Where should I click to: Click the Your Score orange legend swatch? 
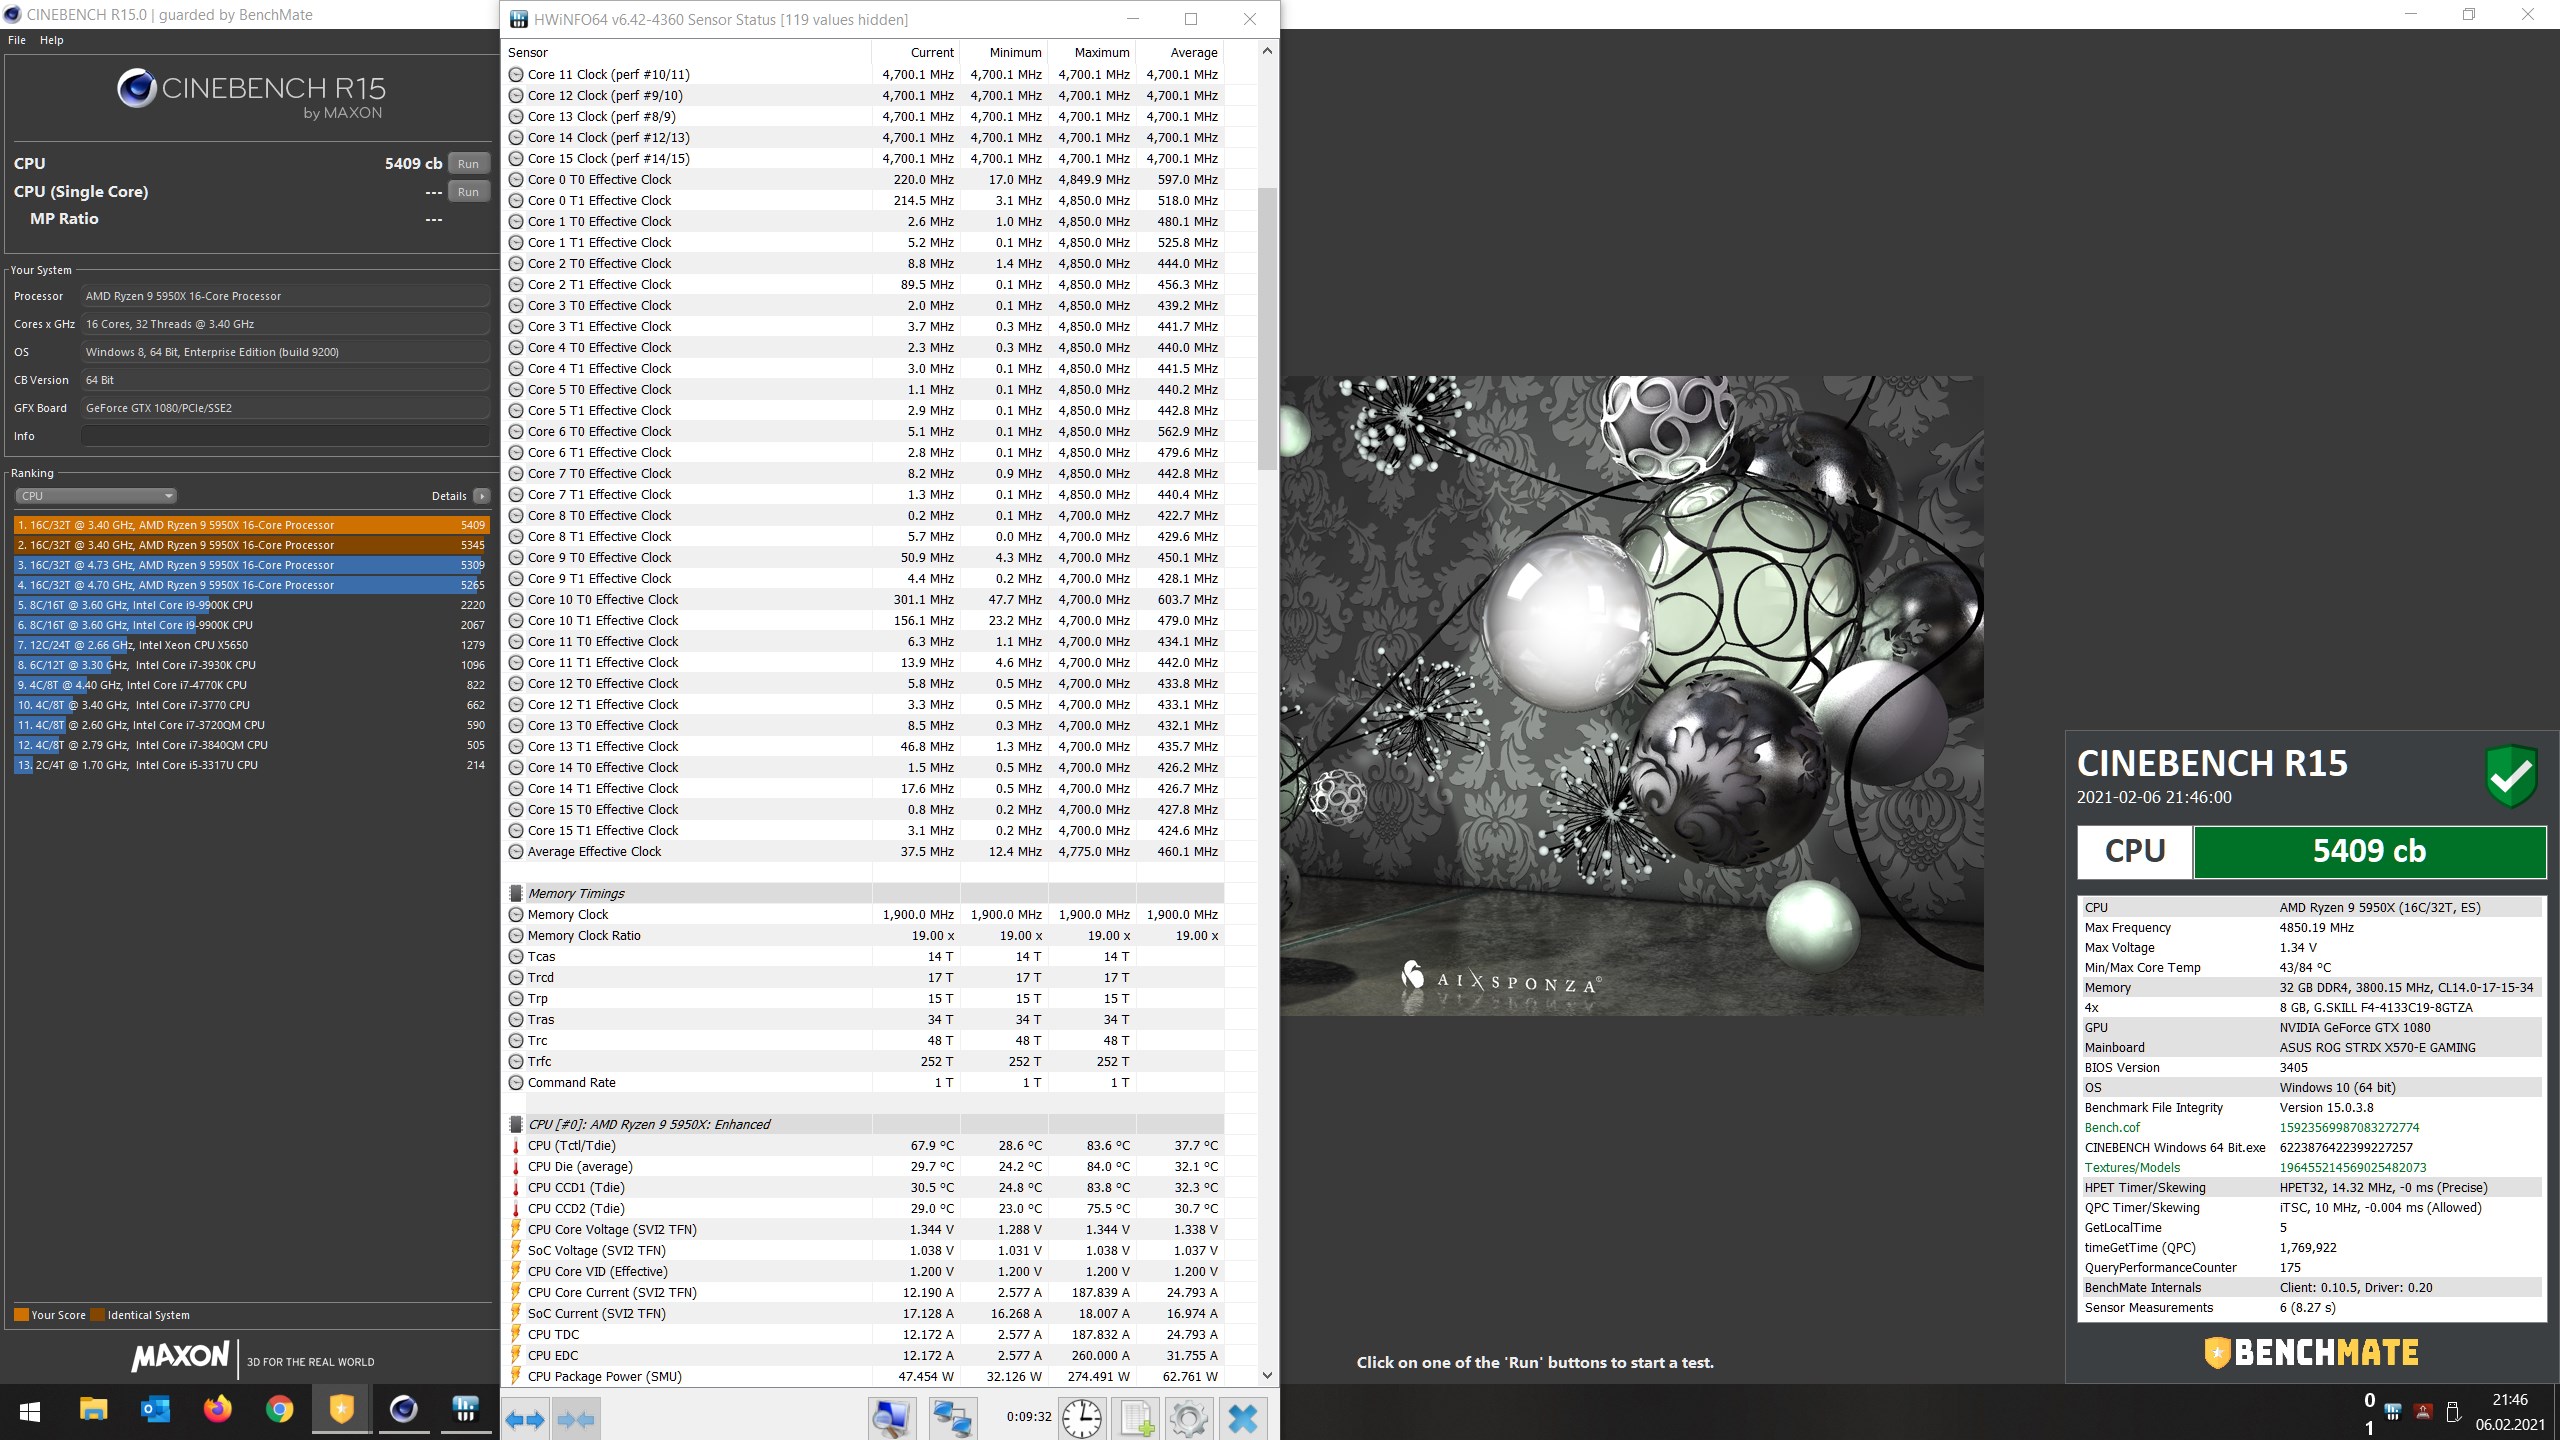[21, 1315]
